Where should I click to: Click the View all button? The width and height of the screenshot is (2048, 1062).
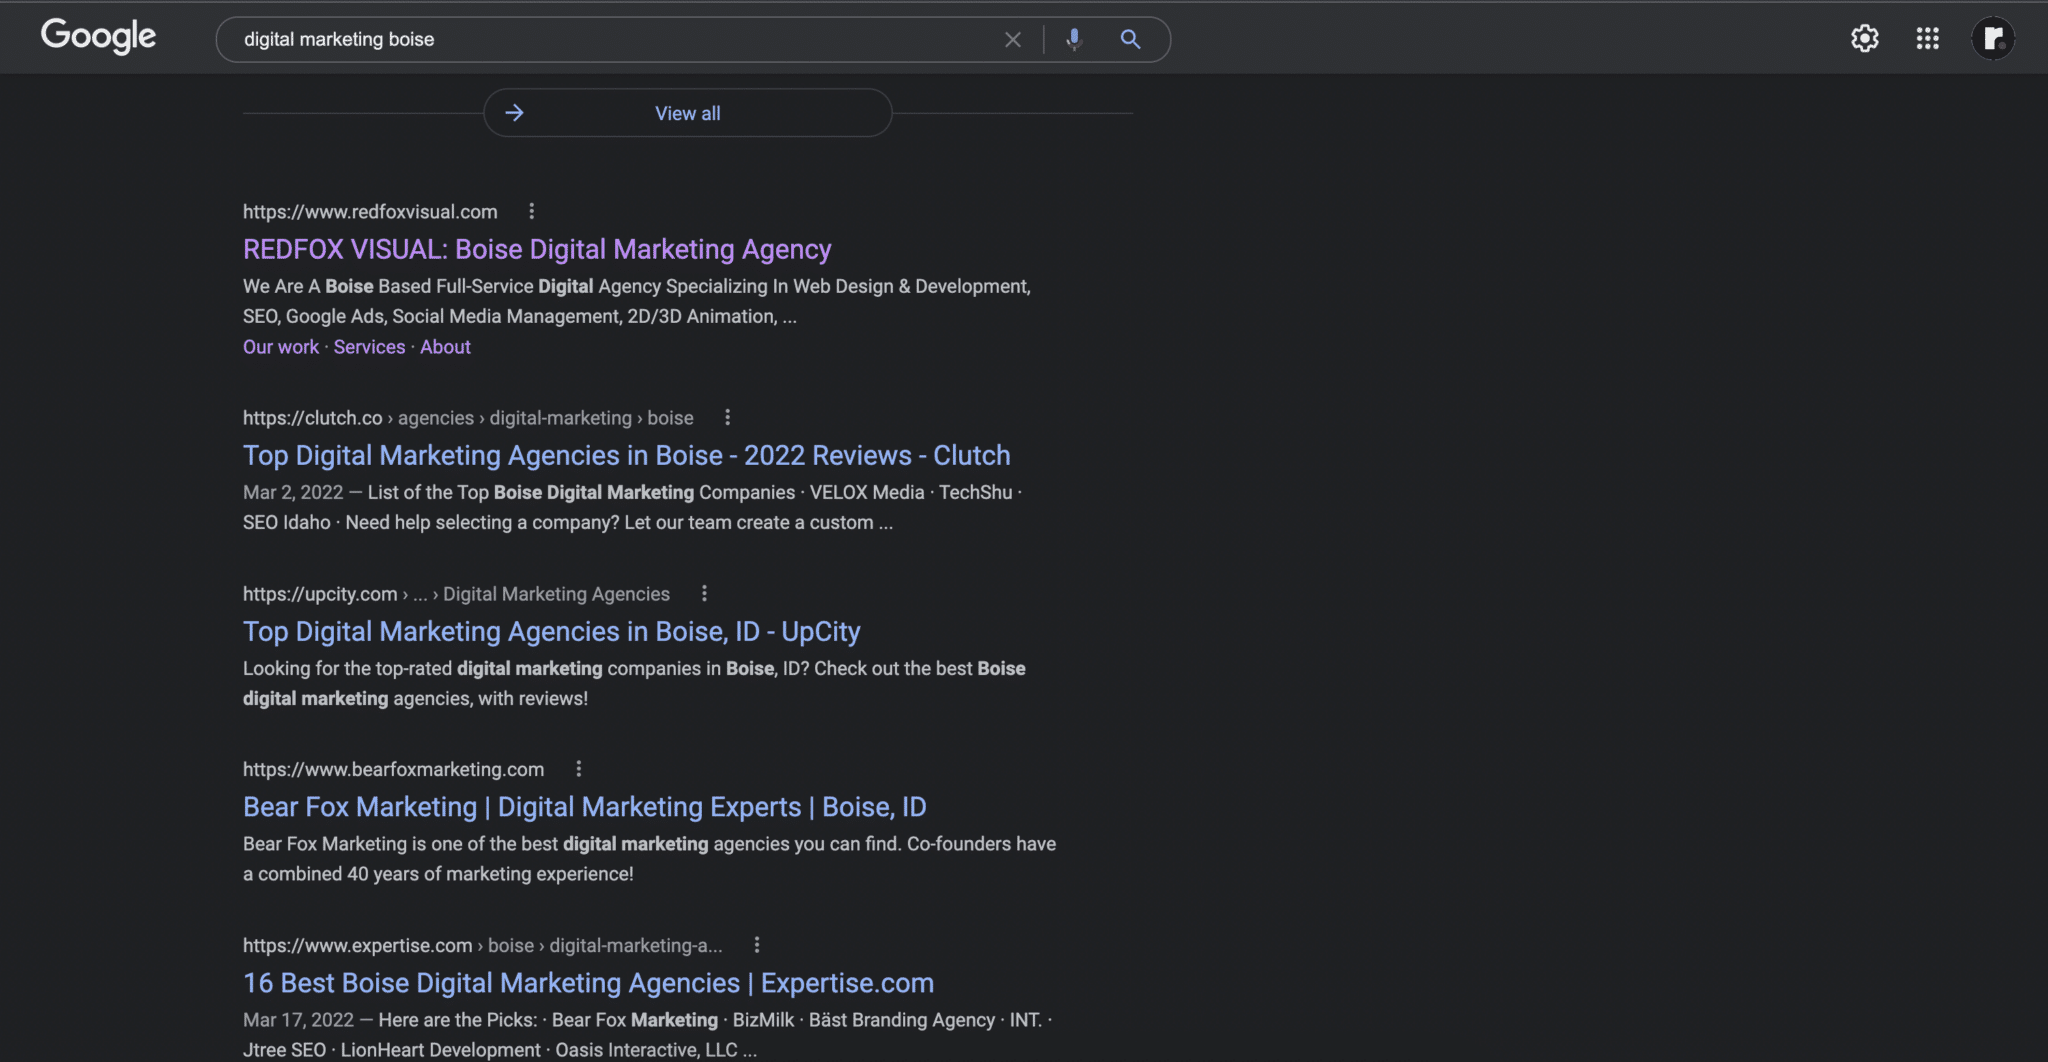687,112
